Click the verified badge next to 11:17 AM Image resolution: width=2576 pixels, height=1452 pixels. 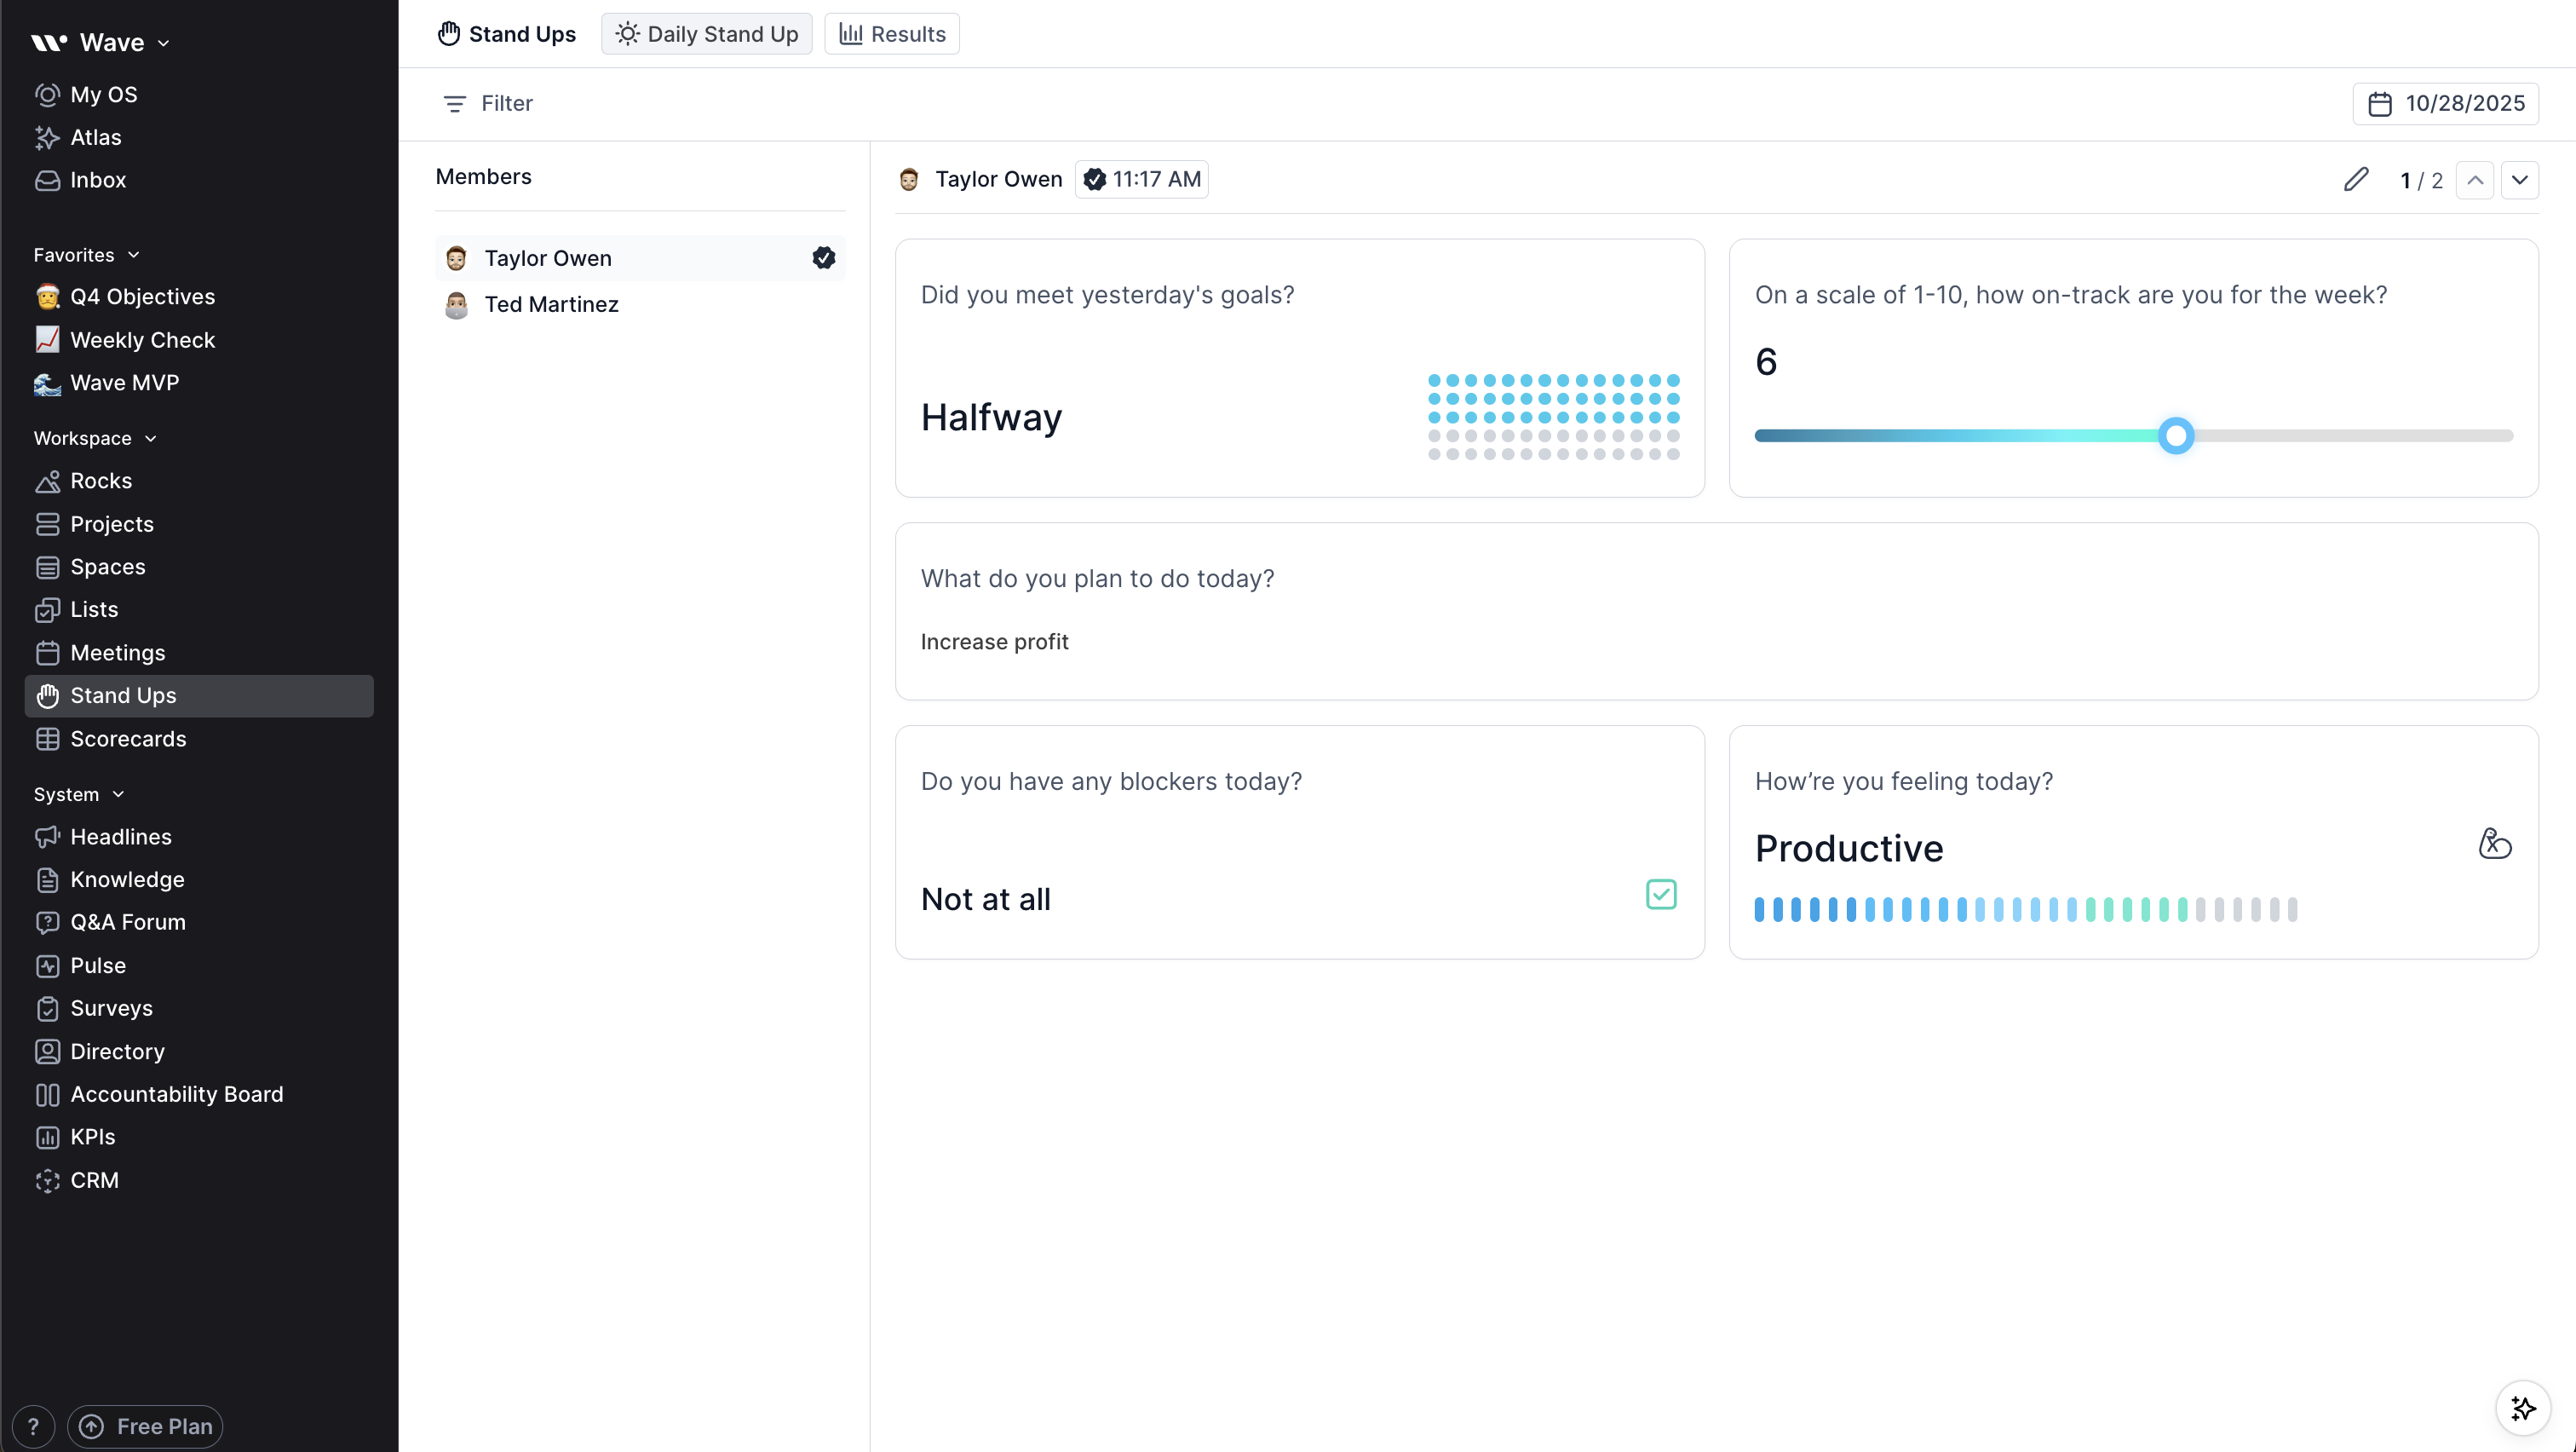tap(1095, 179)
